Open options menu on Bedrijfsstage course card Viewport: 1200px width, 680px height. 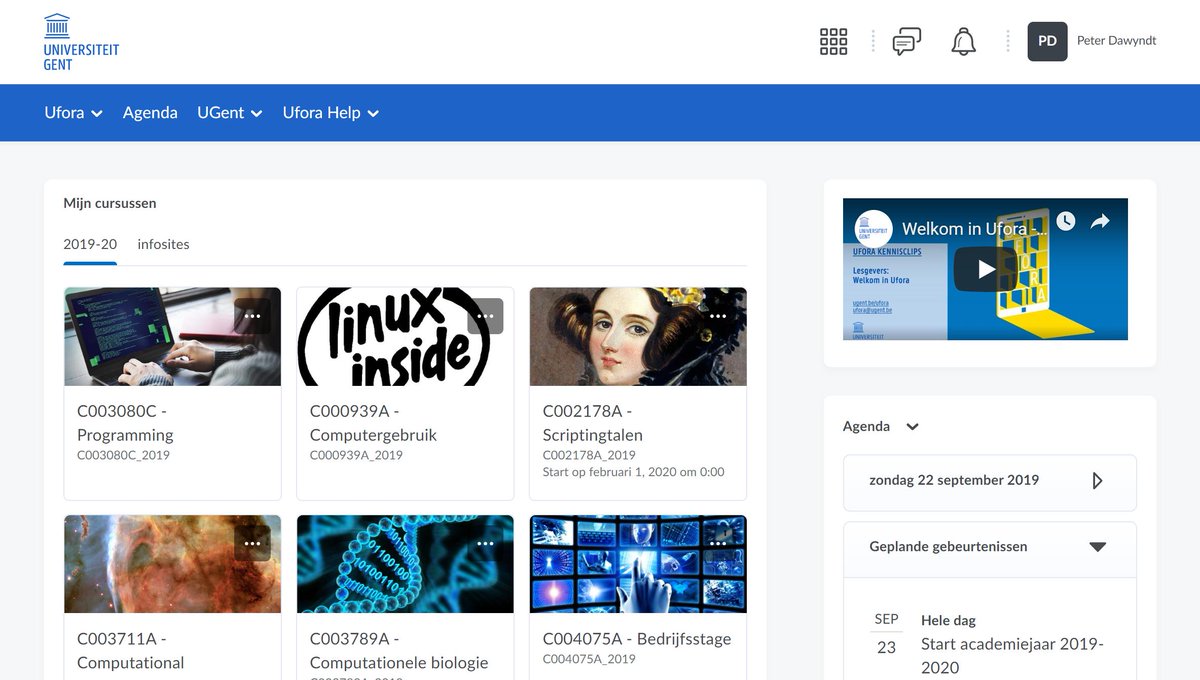pyautogui.click(x=718, y=543)
